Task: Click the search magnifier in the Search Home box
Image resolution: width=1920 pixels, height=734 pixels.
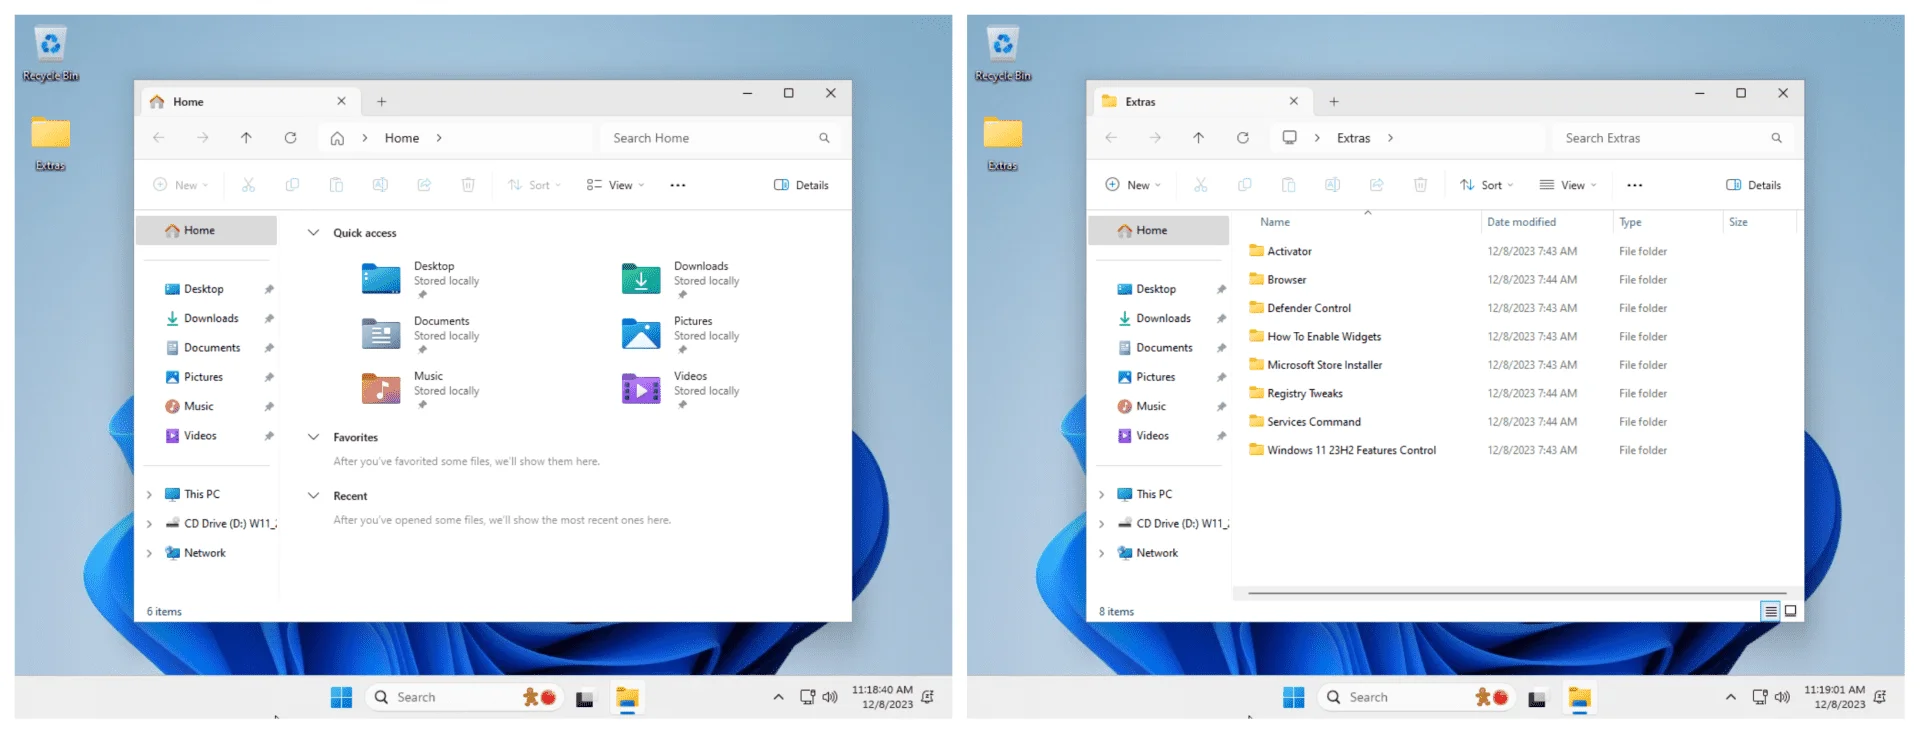Action: [824, 138]
